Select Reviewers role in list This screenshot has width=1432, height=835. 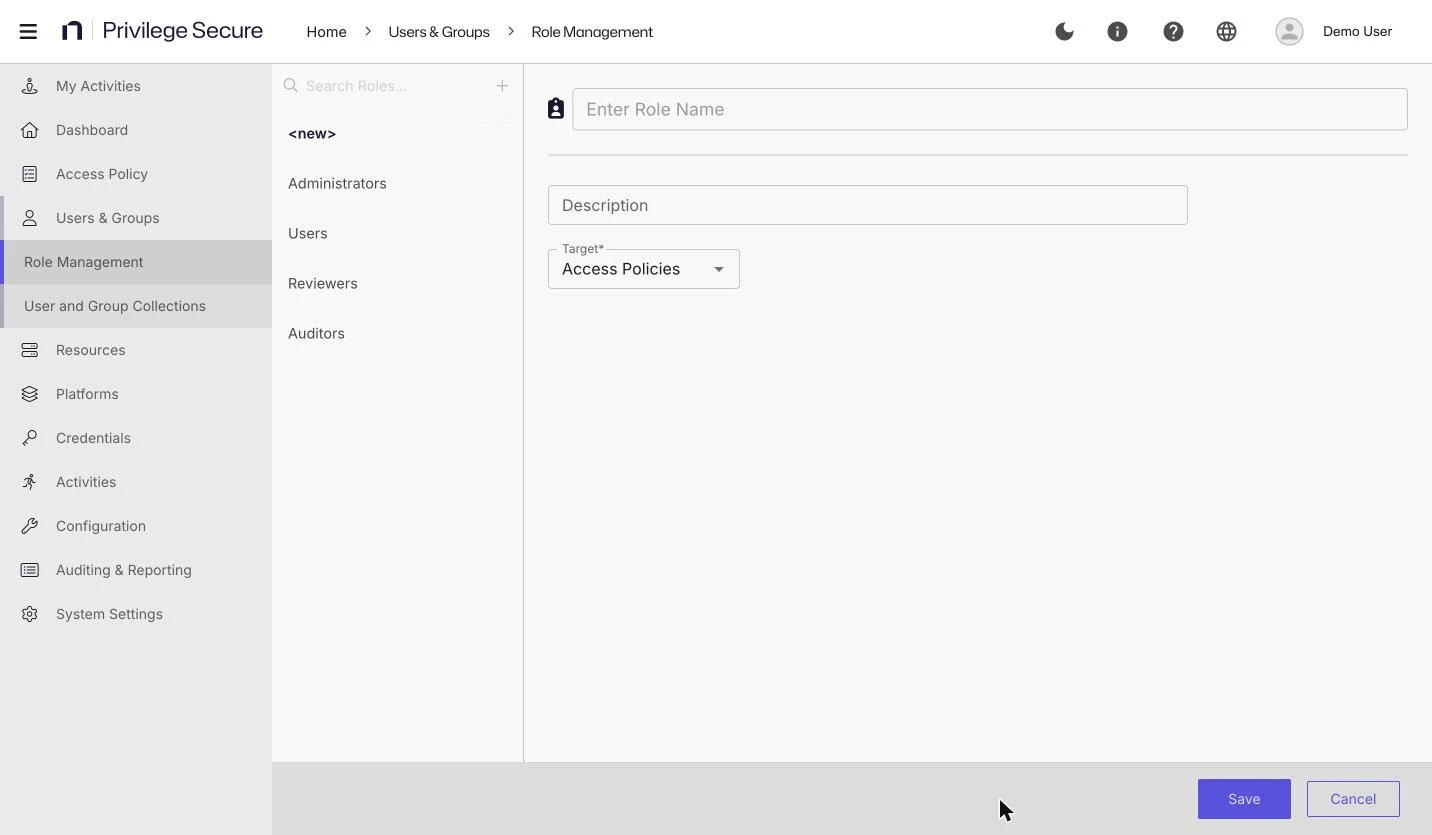click(397, 284)
